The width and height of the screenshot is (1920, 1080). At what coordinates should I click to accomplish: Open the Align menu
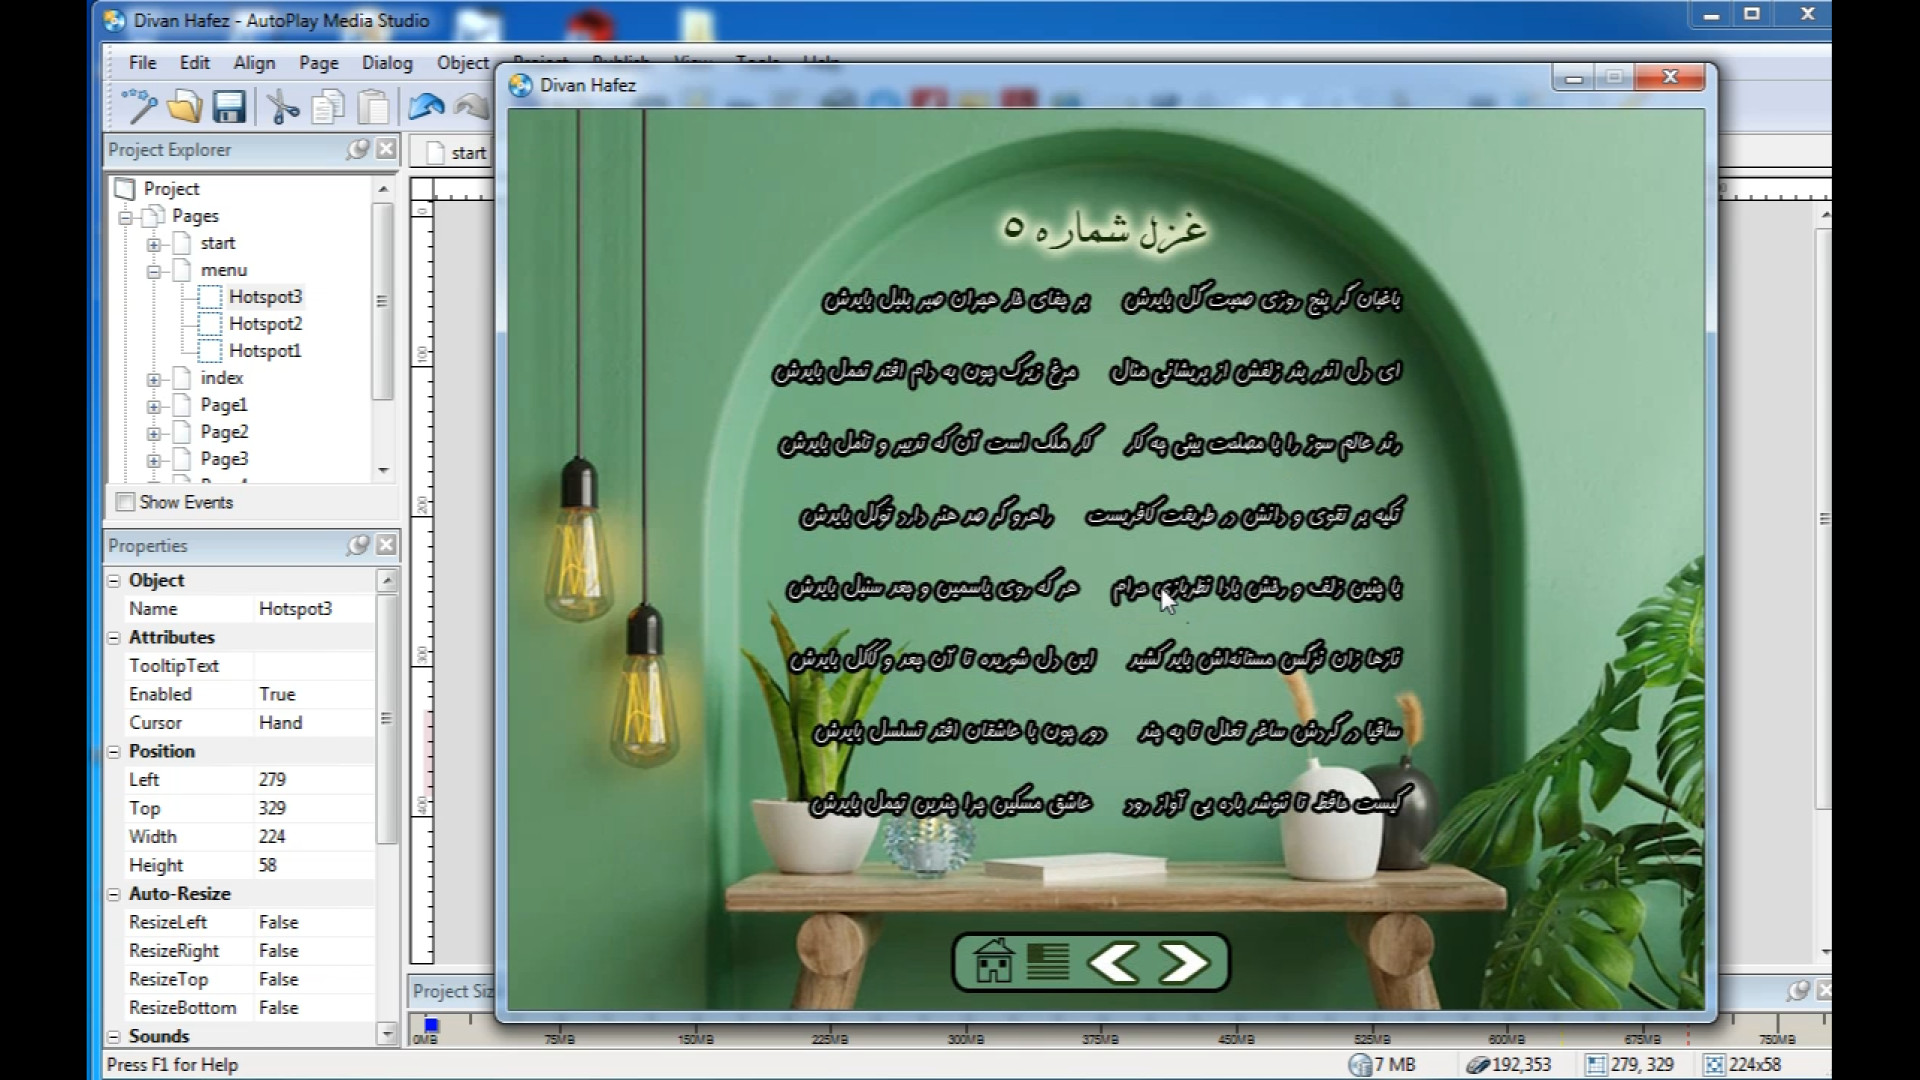click(x=254, y=62)
